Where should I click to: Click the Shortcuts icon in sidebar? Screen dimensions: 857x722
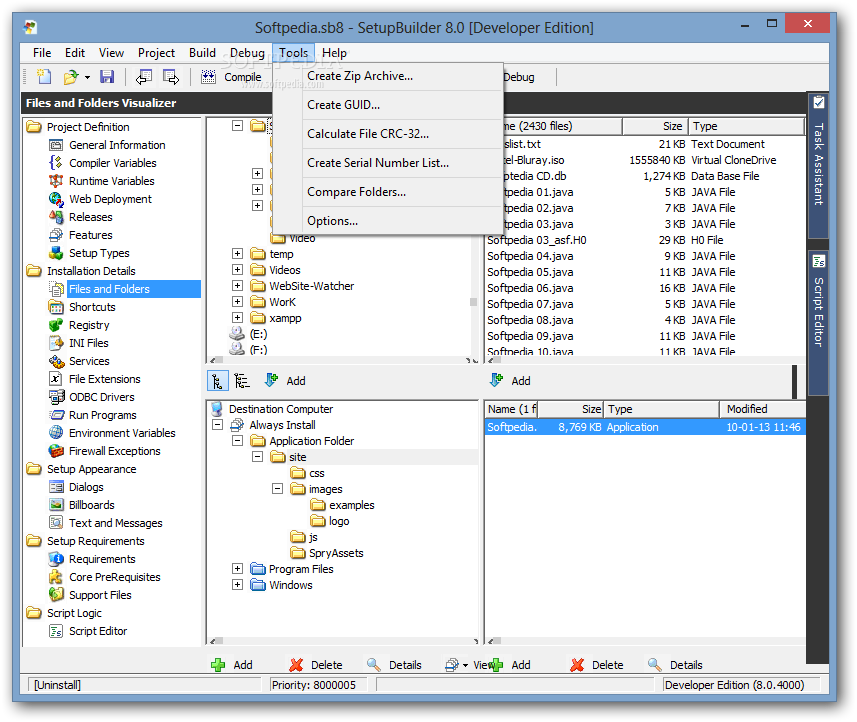click(56, 307)
